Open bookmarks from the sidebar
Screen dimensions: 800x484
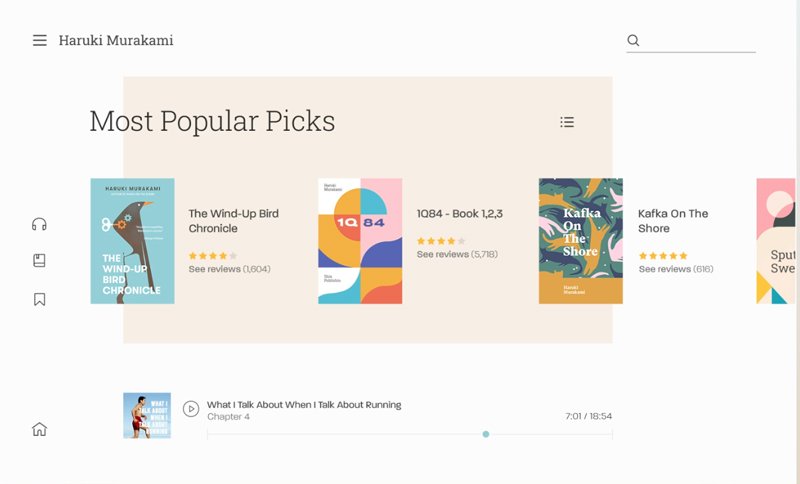[40, 299]
